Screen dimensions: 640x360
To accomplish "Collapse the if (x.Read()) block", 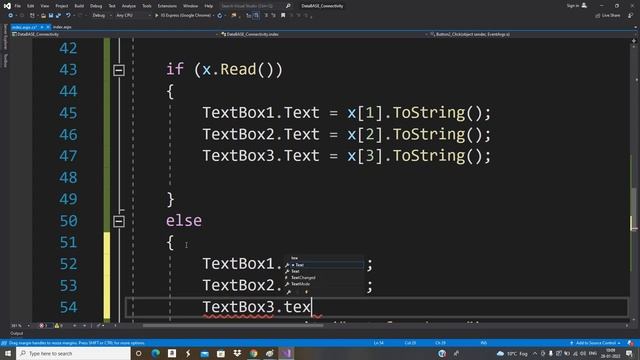I will 119,70.
